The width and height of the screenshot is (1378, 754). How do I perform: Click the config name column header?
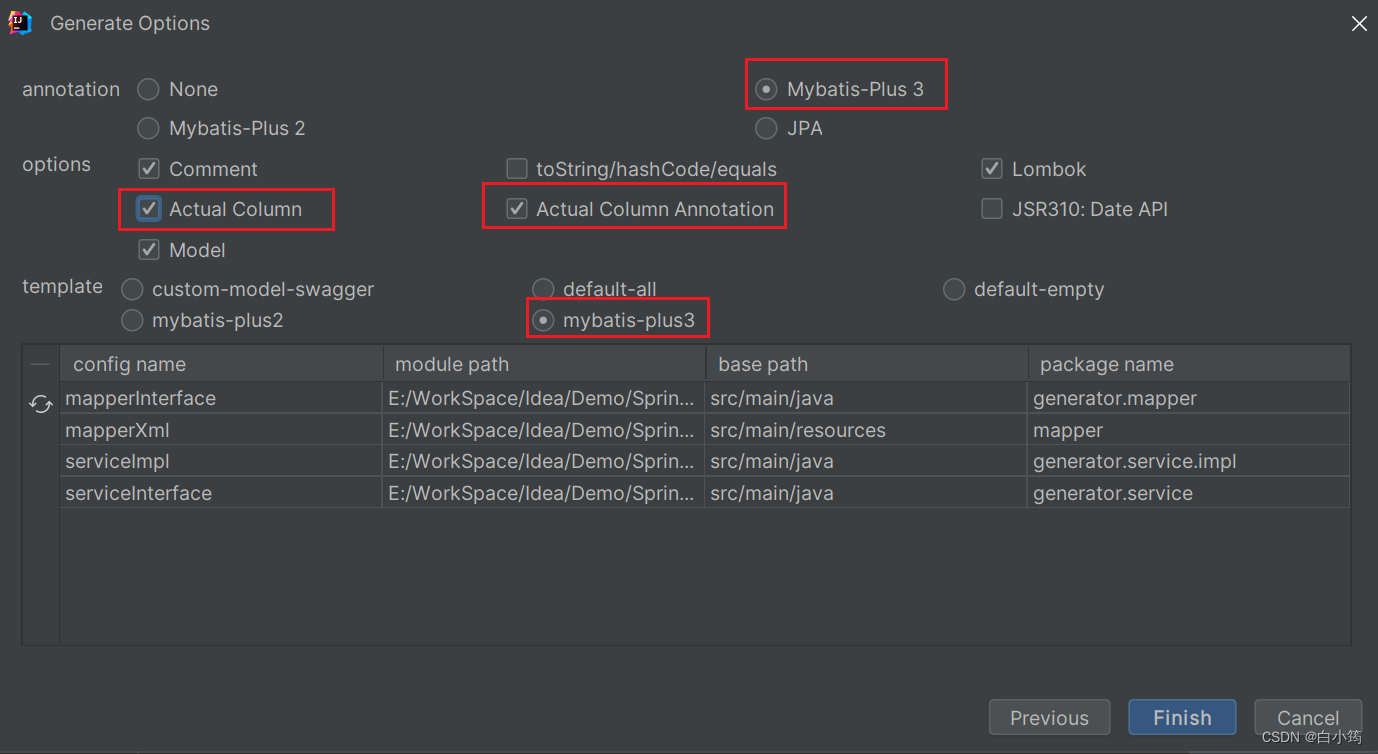tap(222, 364)
